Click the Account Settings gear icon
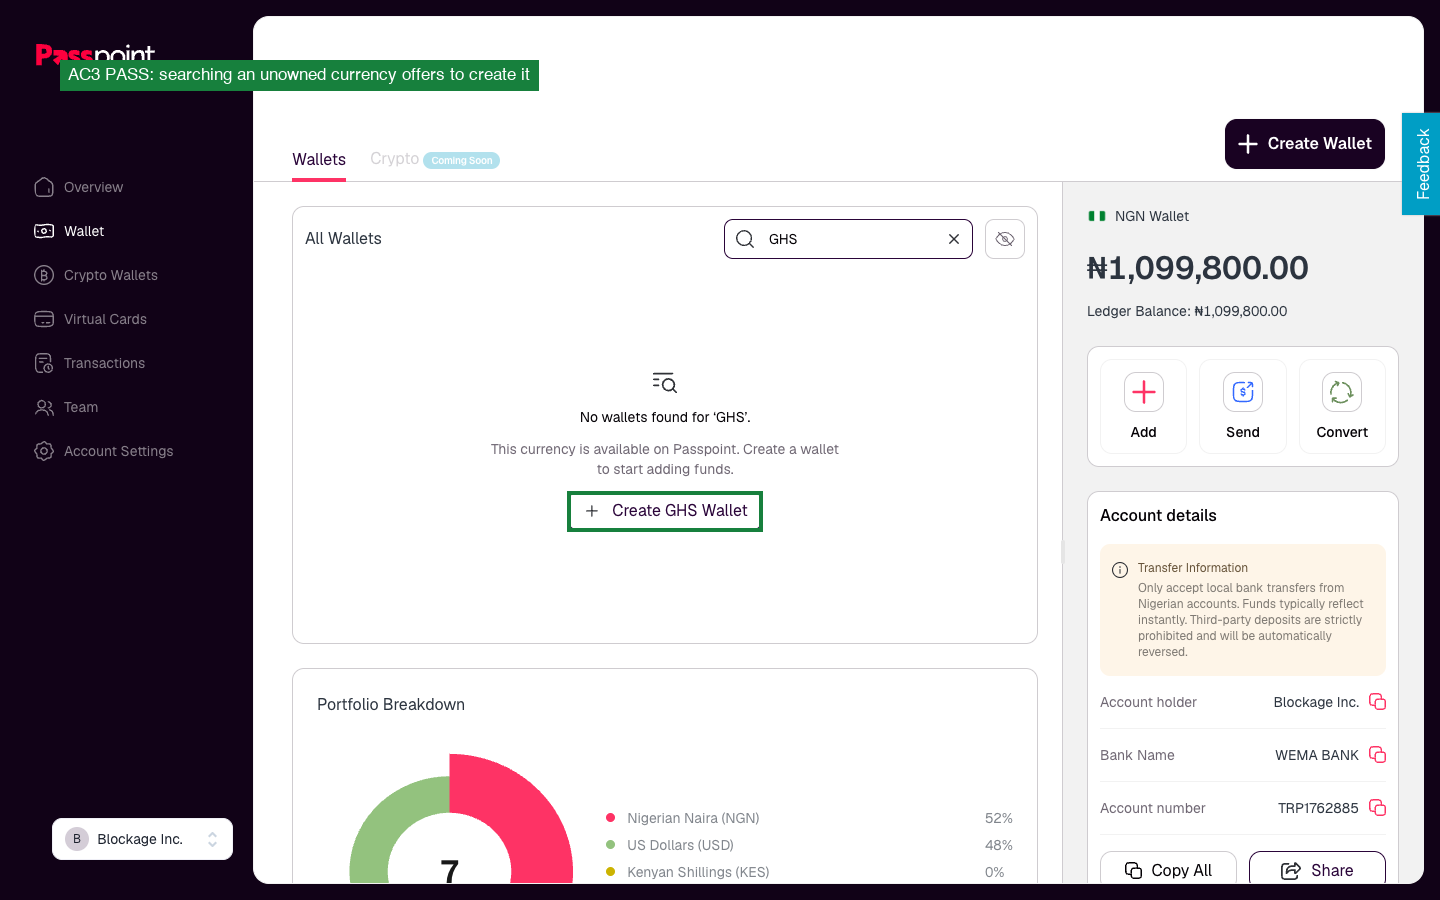 44,451
